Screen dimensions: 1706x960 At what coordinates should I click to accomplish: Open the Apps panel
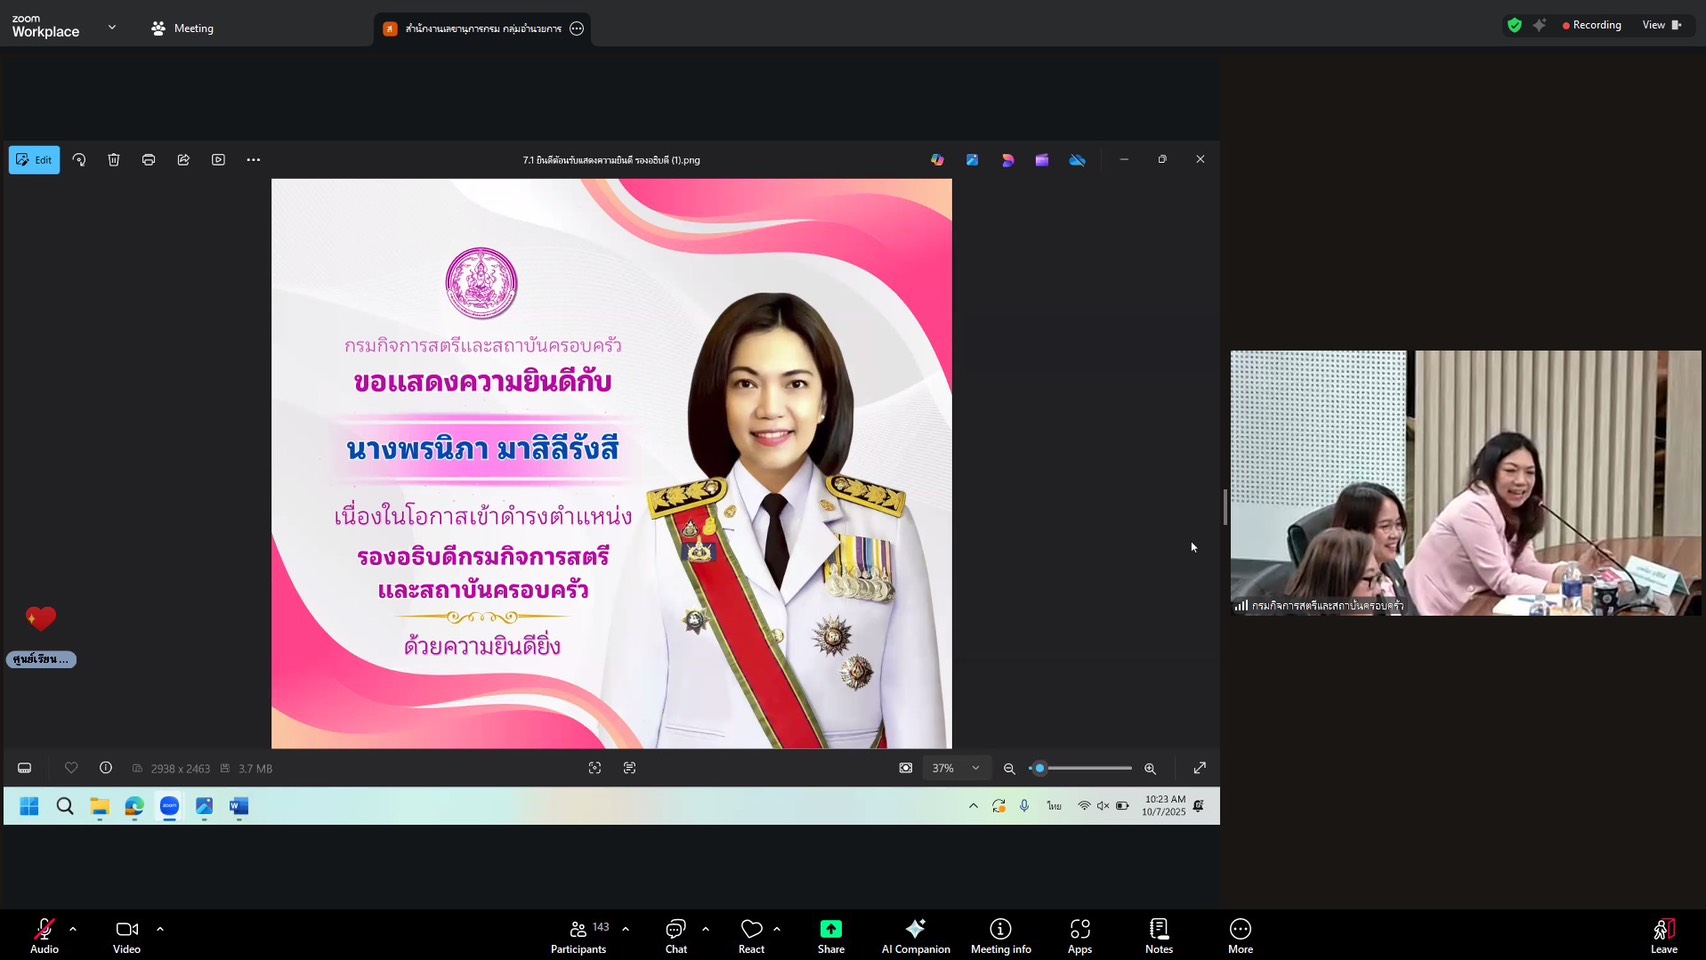click(x=1079, y=936)
